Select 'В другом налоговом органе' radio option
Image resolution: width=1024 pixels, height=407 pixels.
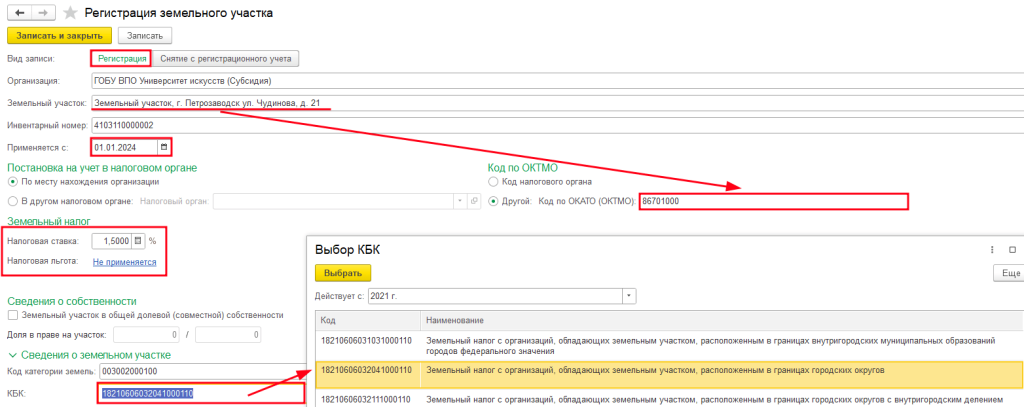pos(12,201)
